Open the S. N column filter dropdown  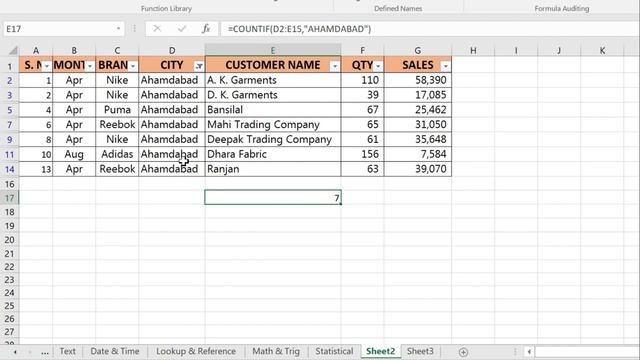coord(47,66)
